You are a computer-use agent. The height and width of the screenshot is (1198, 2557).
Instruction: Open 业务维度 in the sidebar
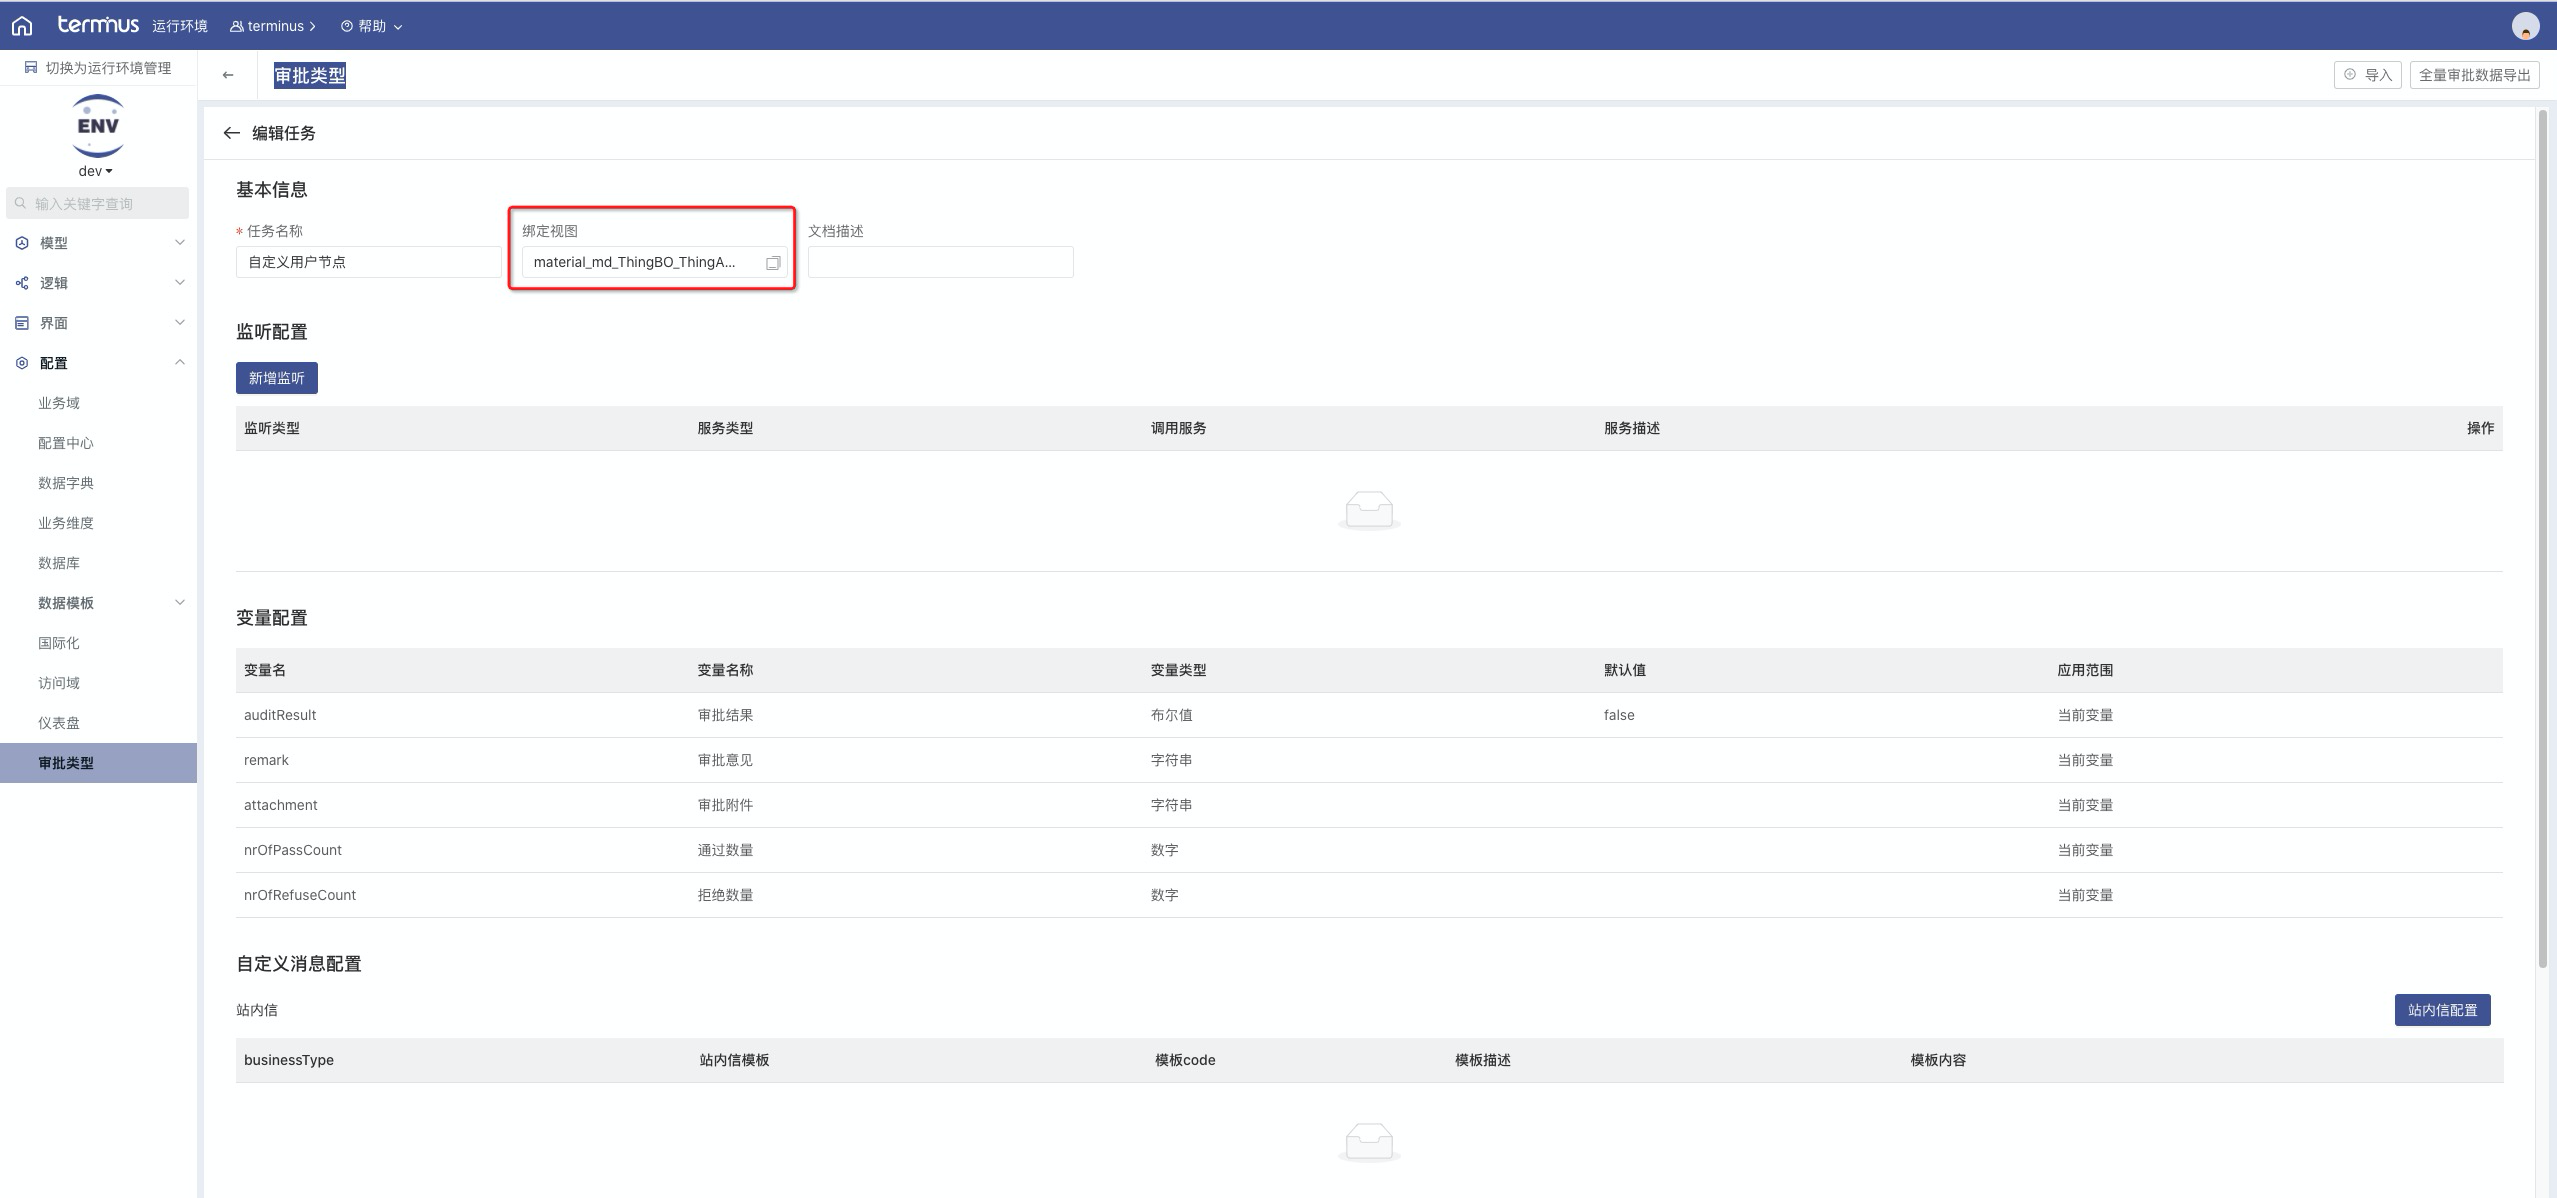pyautogui.click(x=66, y=523)
